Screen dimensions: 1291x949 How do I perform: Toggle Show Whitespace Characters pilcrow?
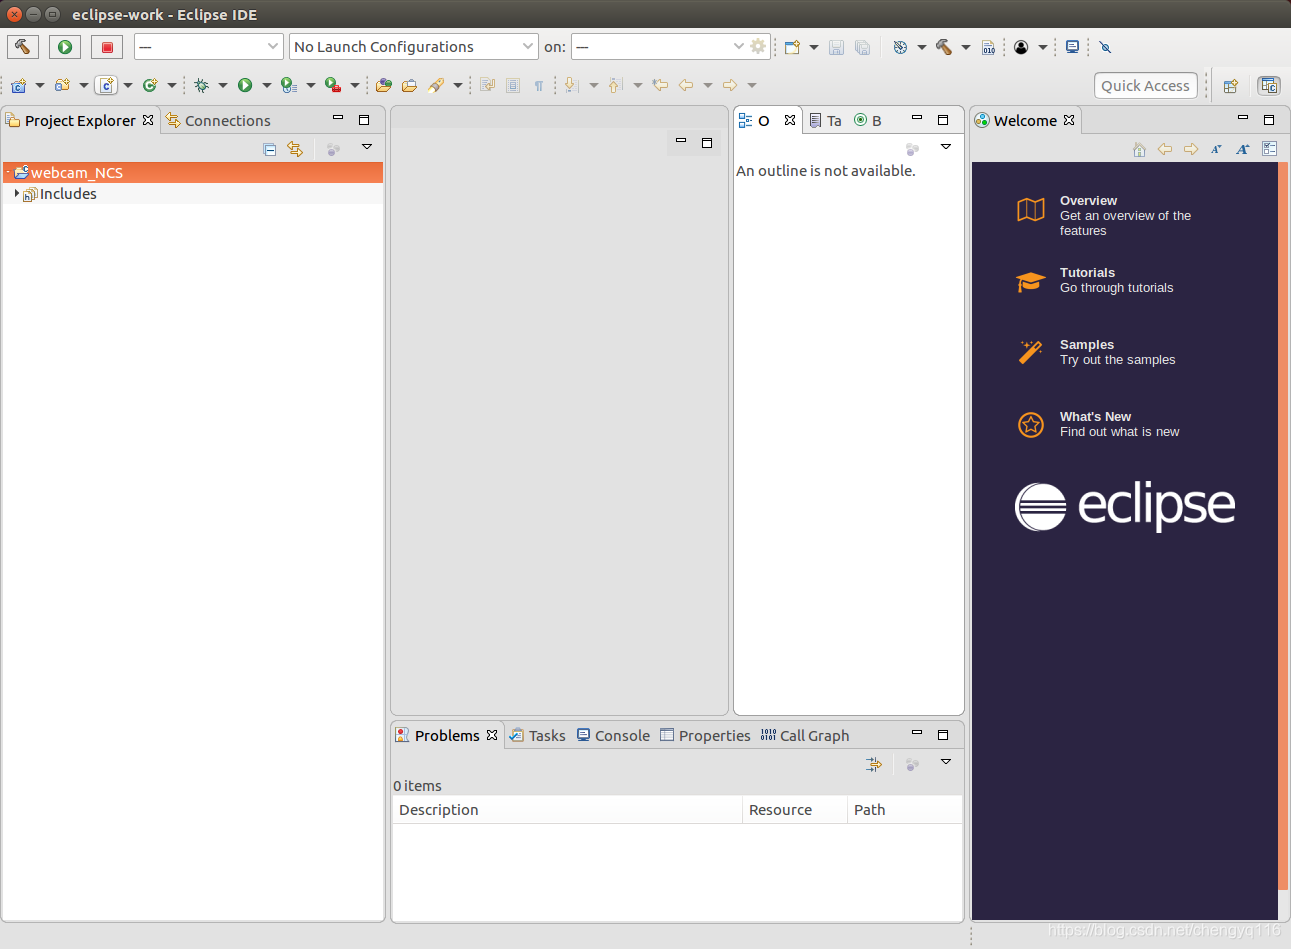[539, 85]
